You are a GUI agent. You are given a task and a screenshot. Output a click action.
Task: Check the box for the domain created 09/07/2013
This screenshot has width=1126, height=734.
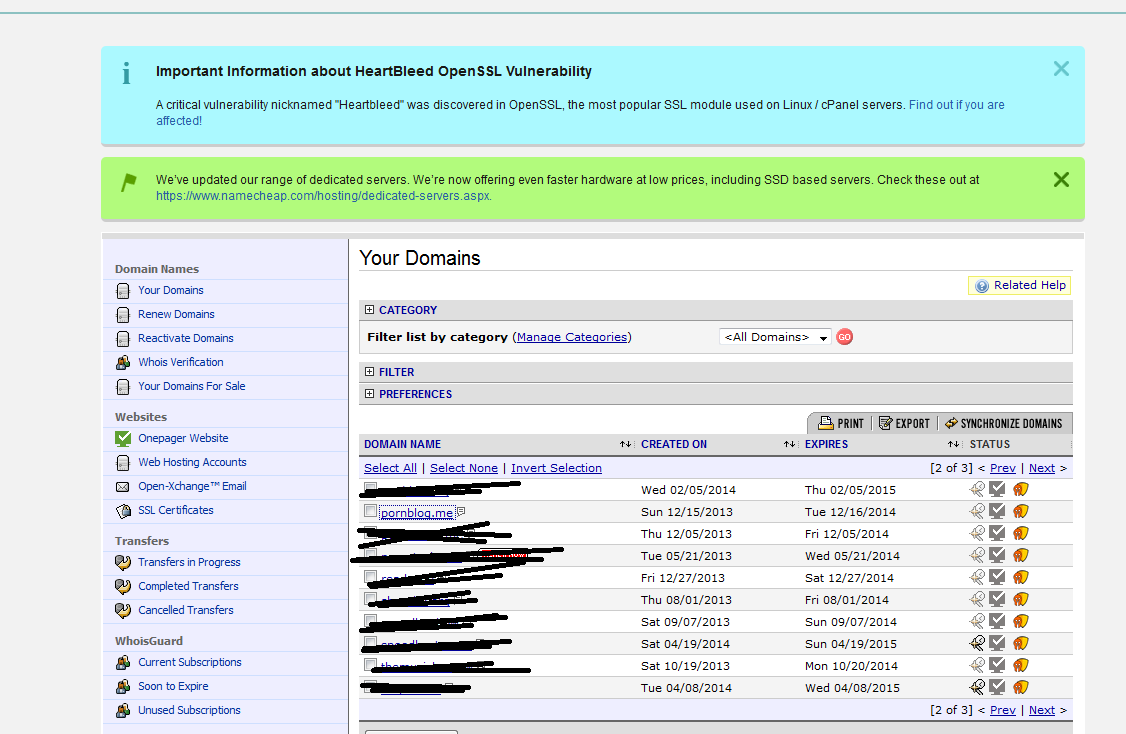pyautogui.click(x=371, y=621)
